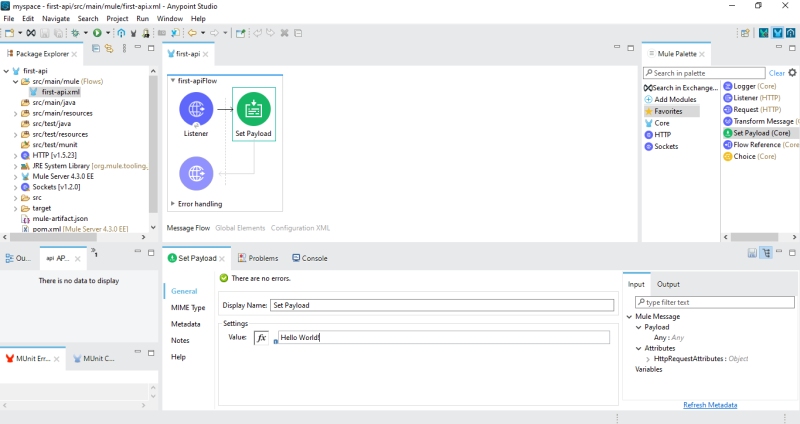Click type filter text field
The image size is (800, 424).
(x=715, y=302)
